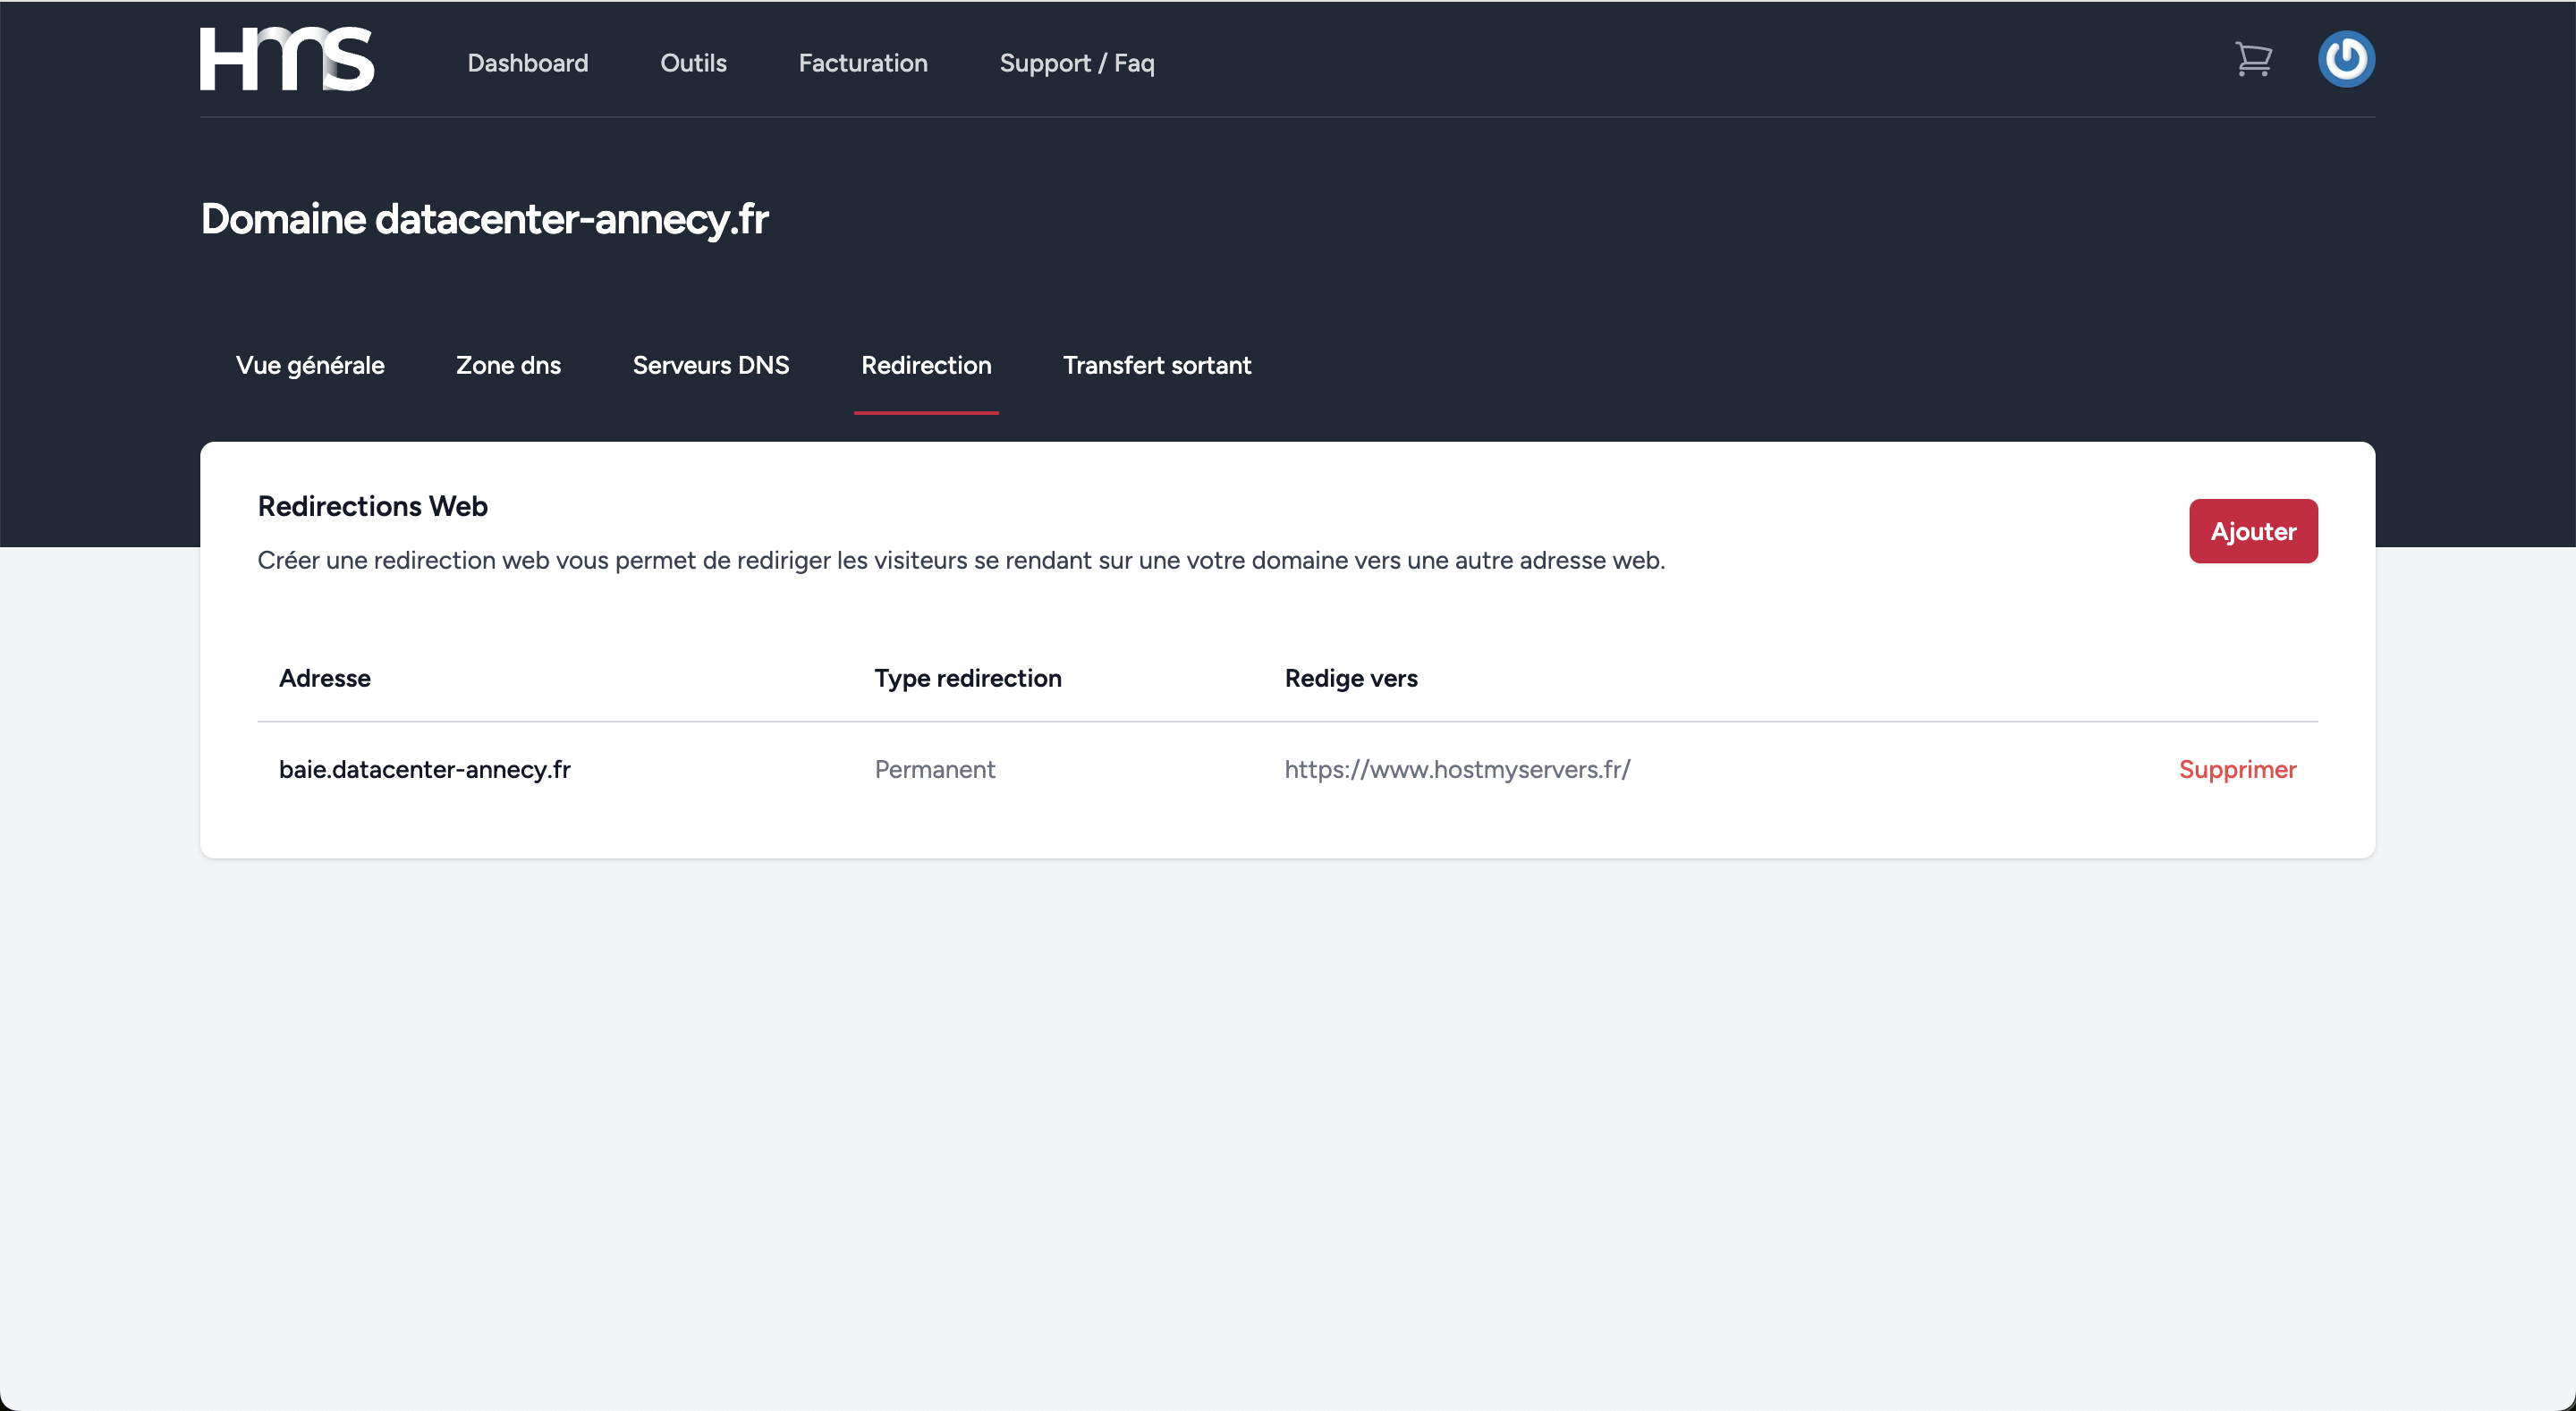Open Support / Faq page
The width and height of the screenshot is (2576, 1411).
[x=1076, y=63]
